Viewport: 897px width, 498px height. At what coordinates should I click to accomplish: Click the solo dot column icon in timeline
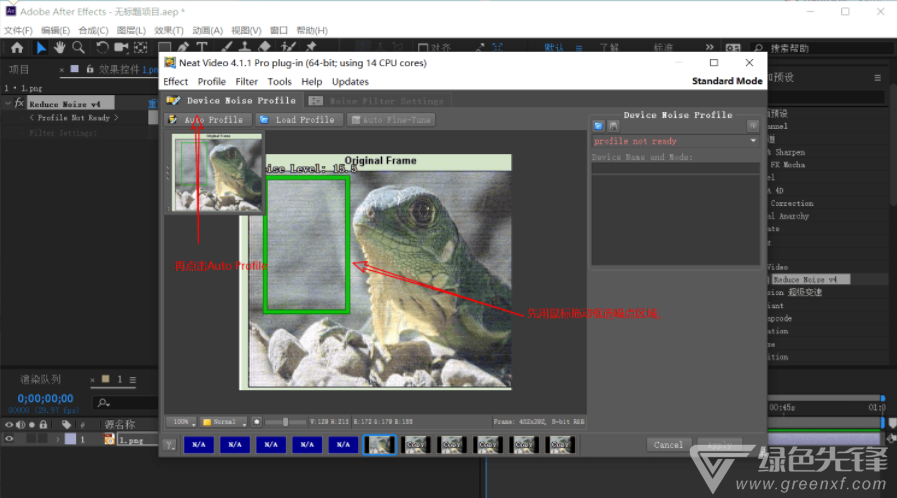[x=32, y=425]
